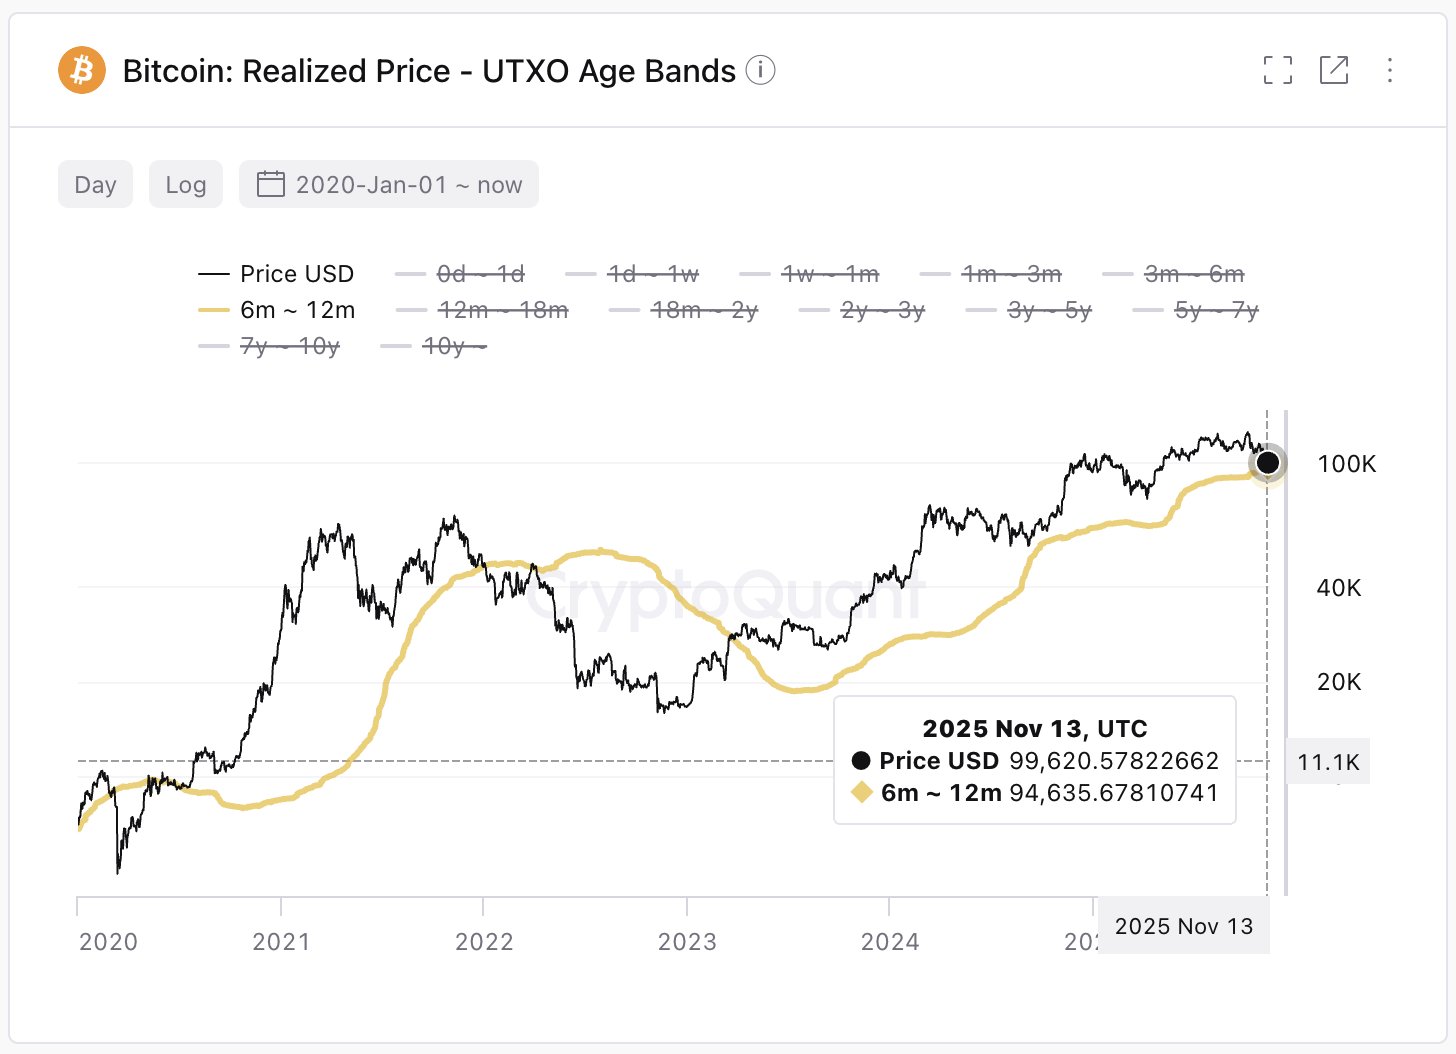The height and width of the screenshot is (1054, 1456).
Task: Click the black Price USD dot in tooltip
Action: [x=860, y=760]
